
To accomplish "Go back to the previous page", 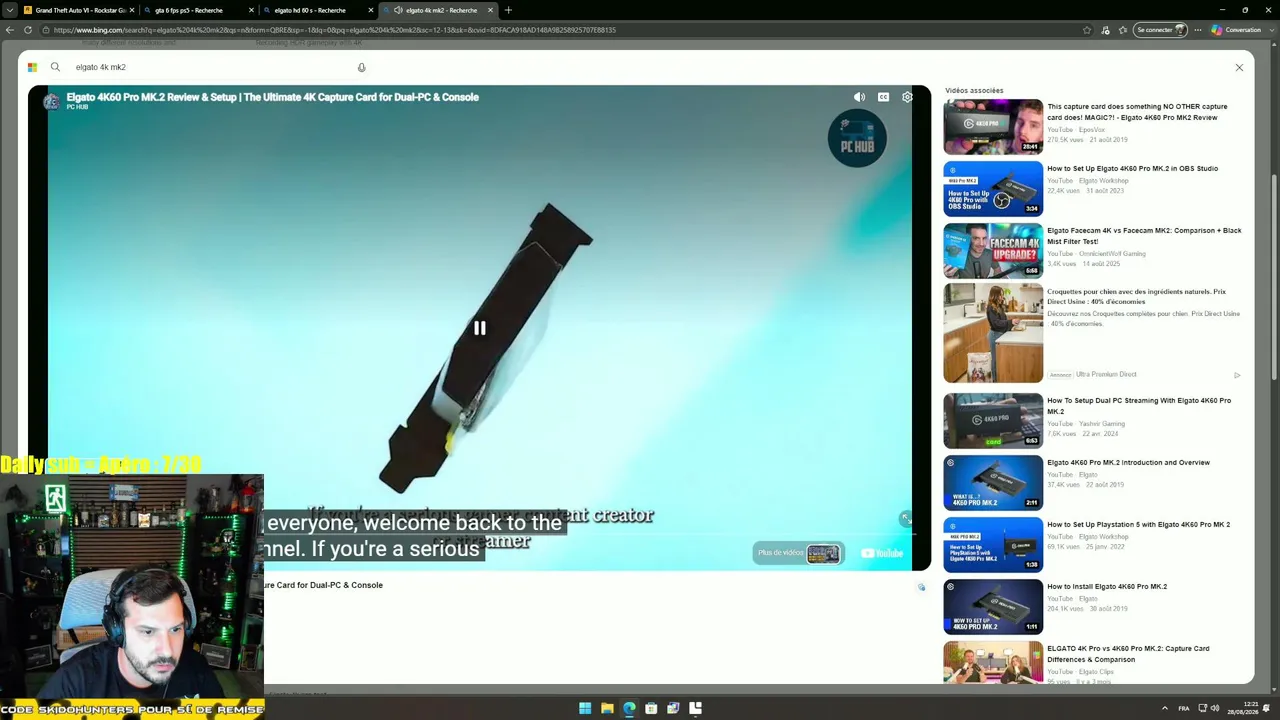I will point(10,30).
